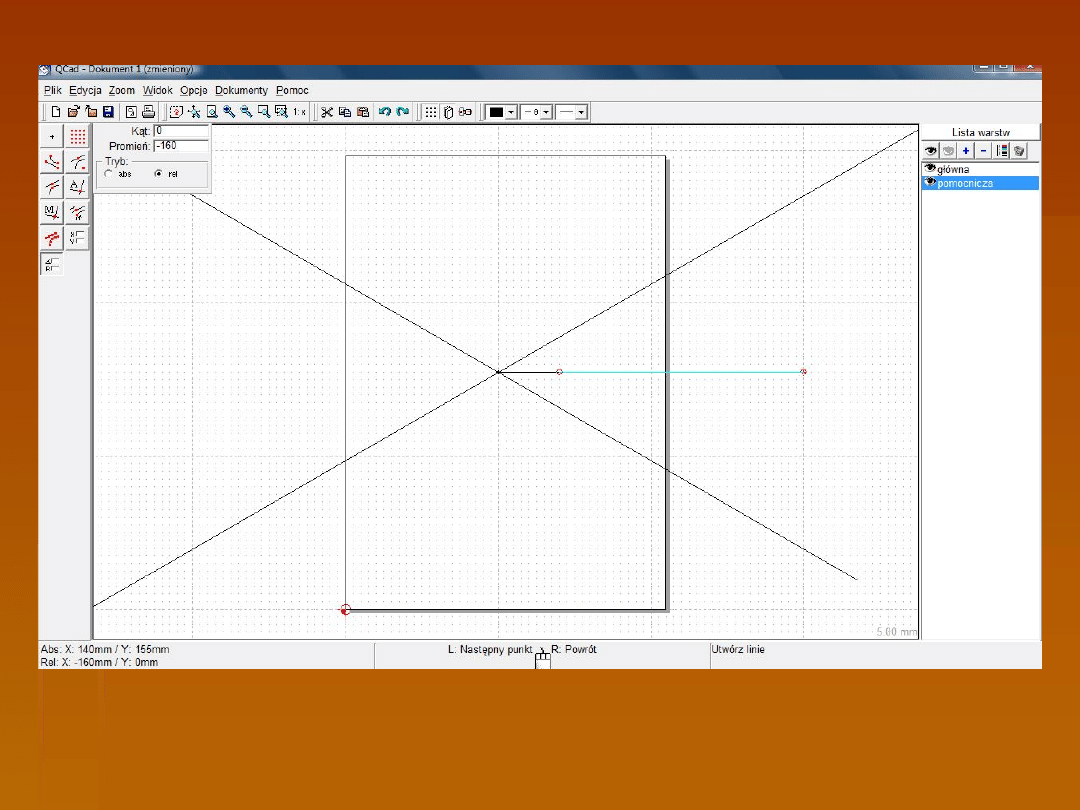1080x810 pixels.
Task: Toggle the grid display toolbar icon
Action: [431, 112]
